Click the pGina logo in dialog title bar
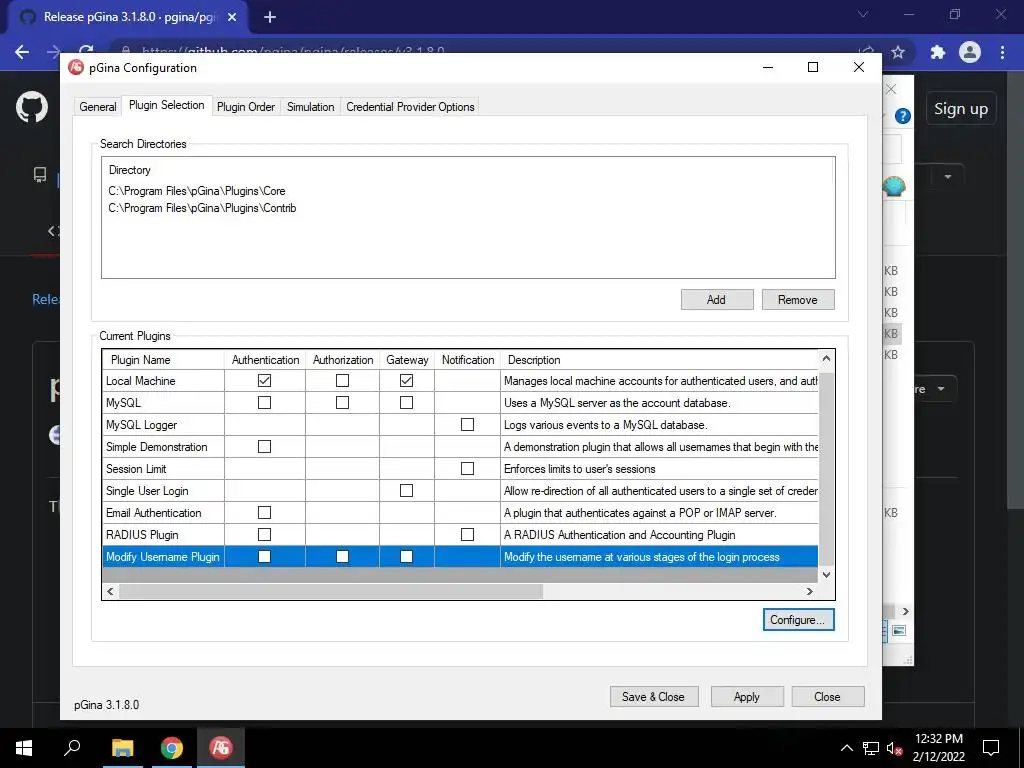Image resolution: width=1024 pixels, height=768 pixels. tap(76, 67)
